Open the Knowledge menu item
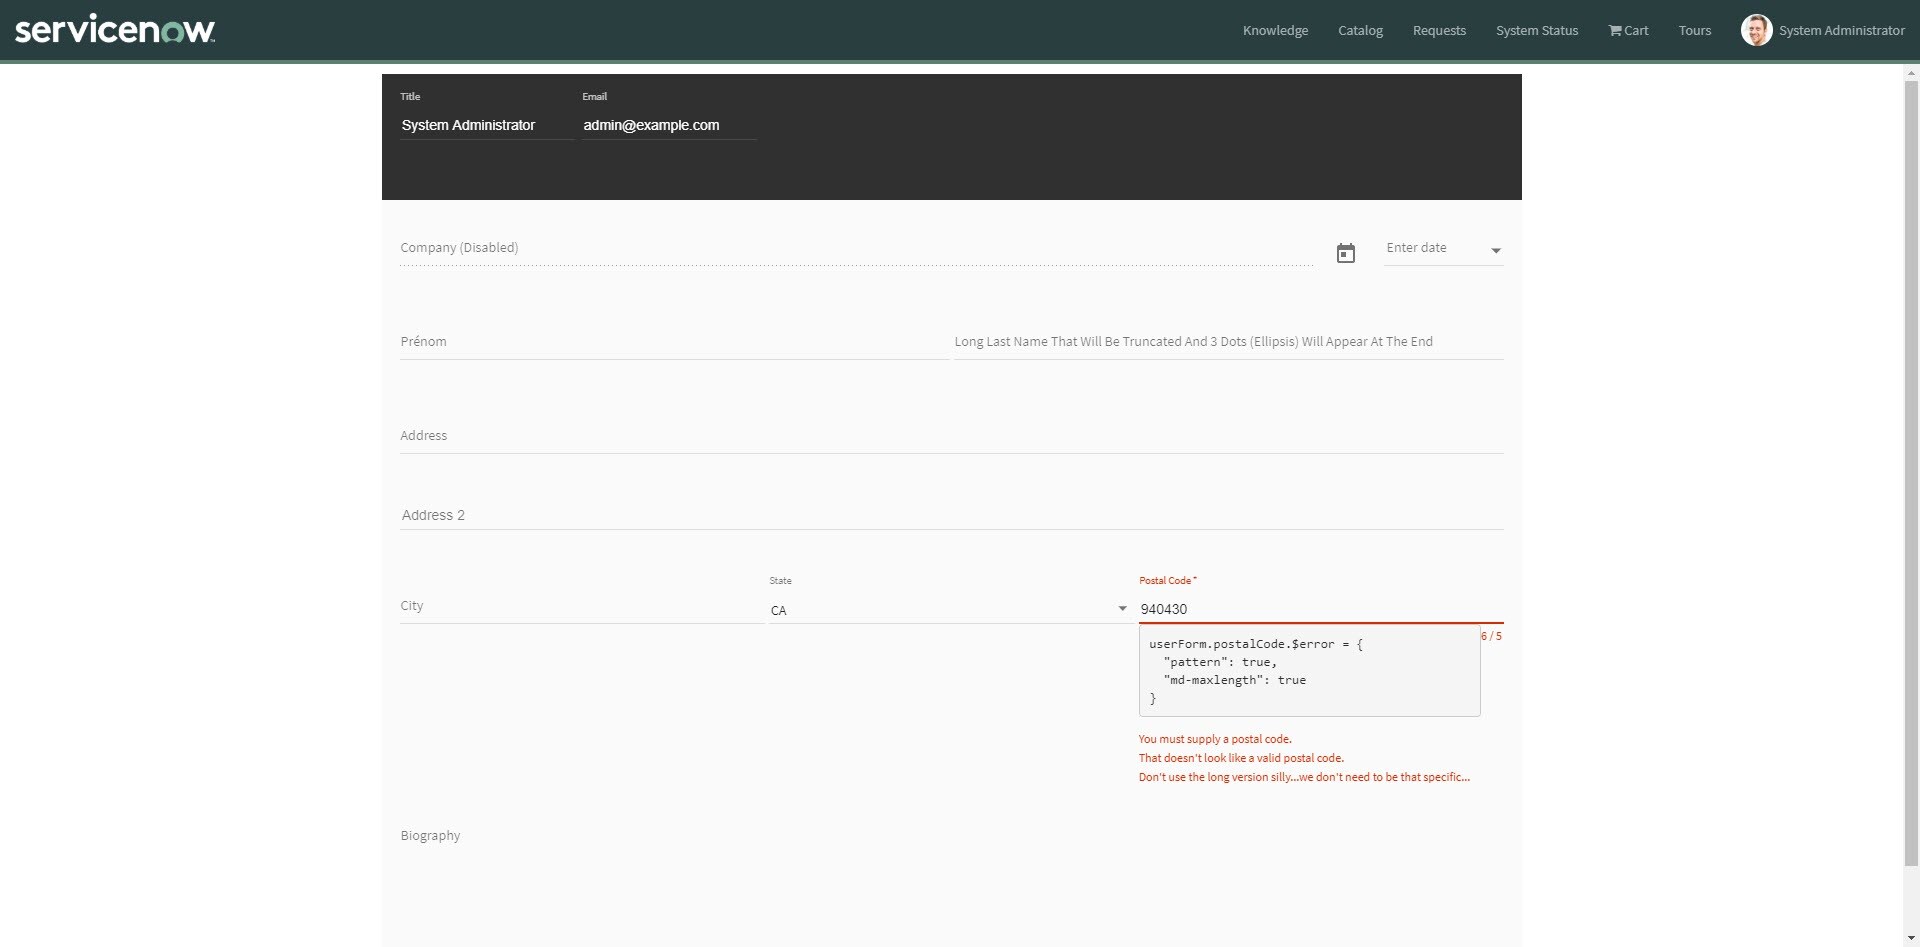 click(1275, 30)
